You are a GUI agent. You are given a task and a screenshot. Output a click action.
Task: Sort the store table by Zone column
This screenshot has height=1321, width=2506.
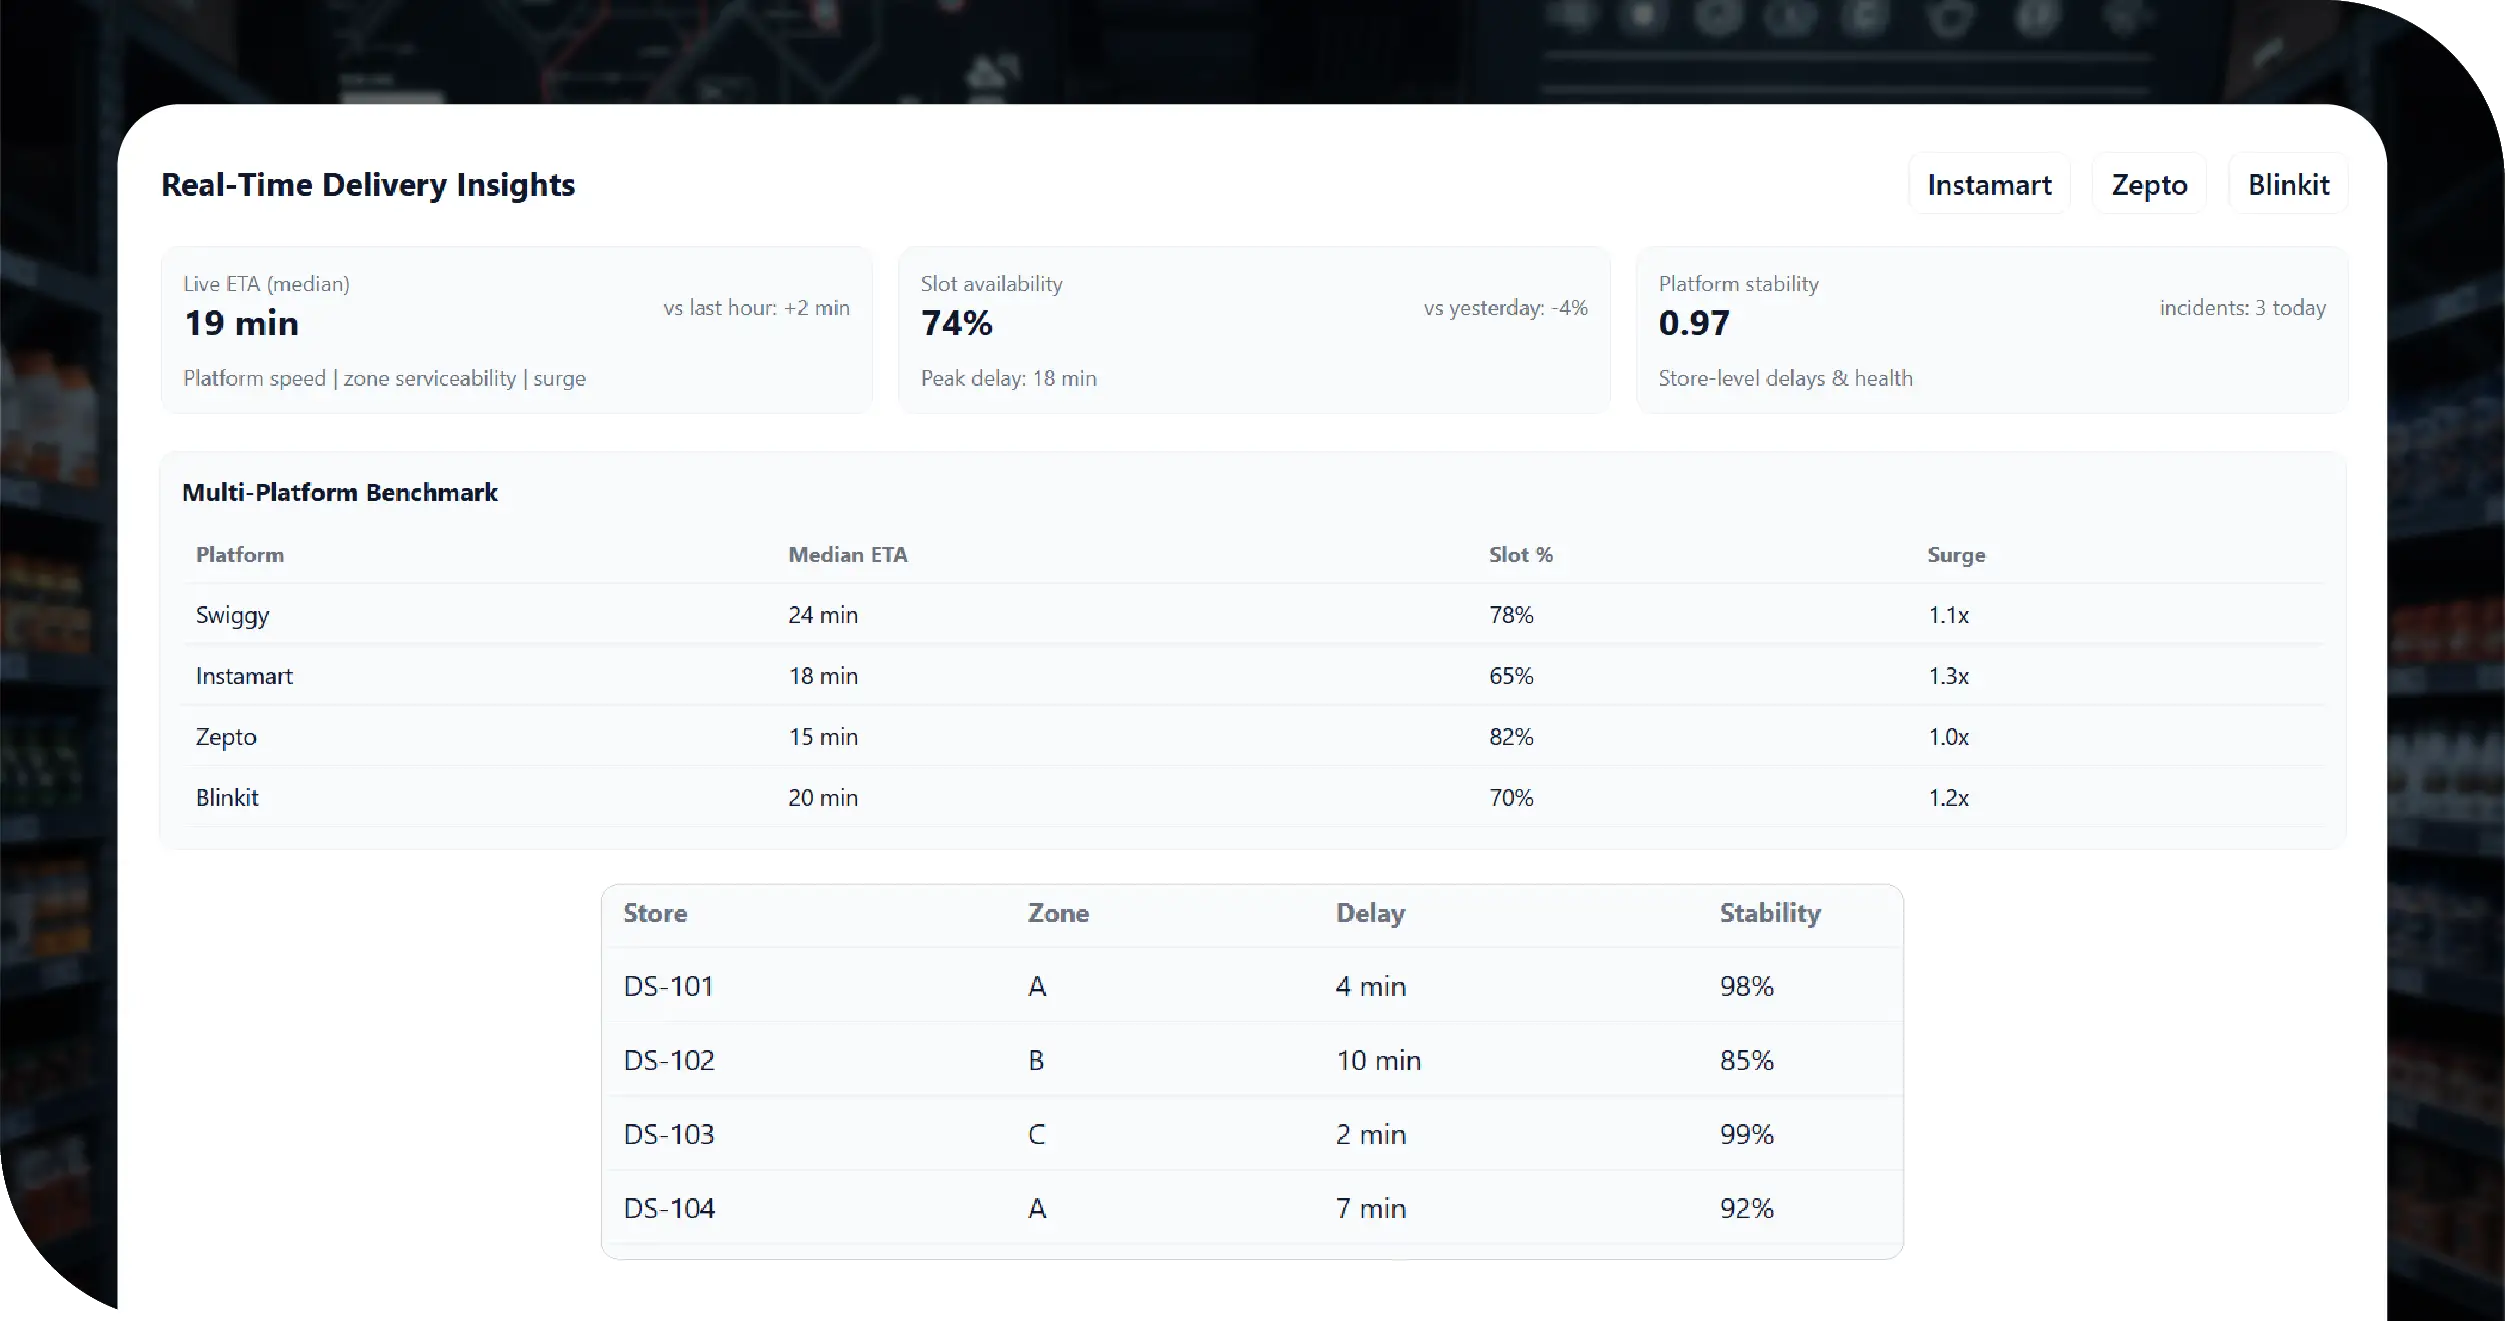(x=1058, y=913)
